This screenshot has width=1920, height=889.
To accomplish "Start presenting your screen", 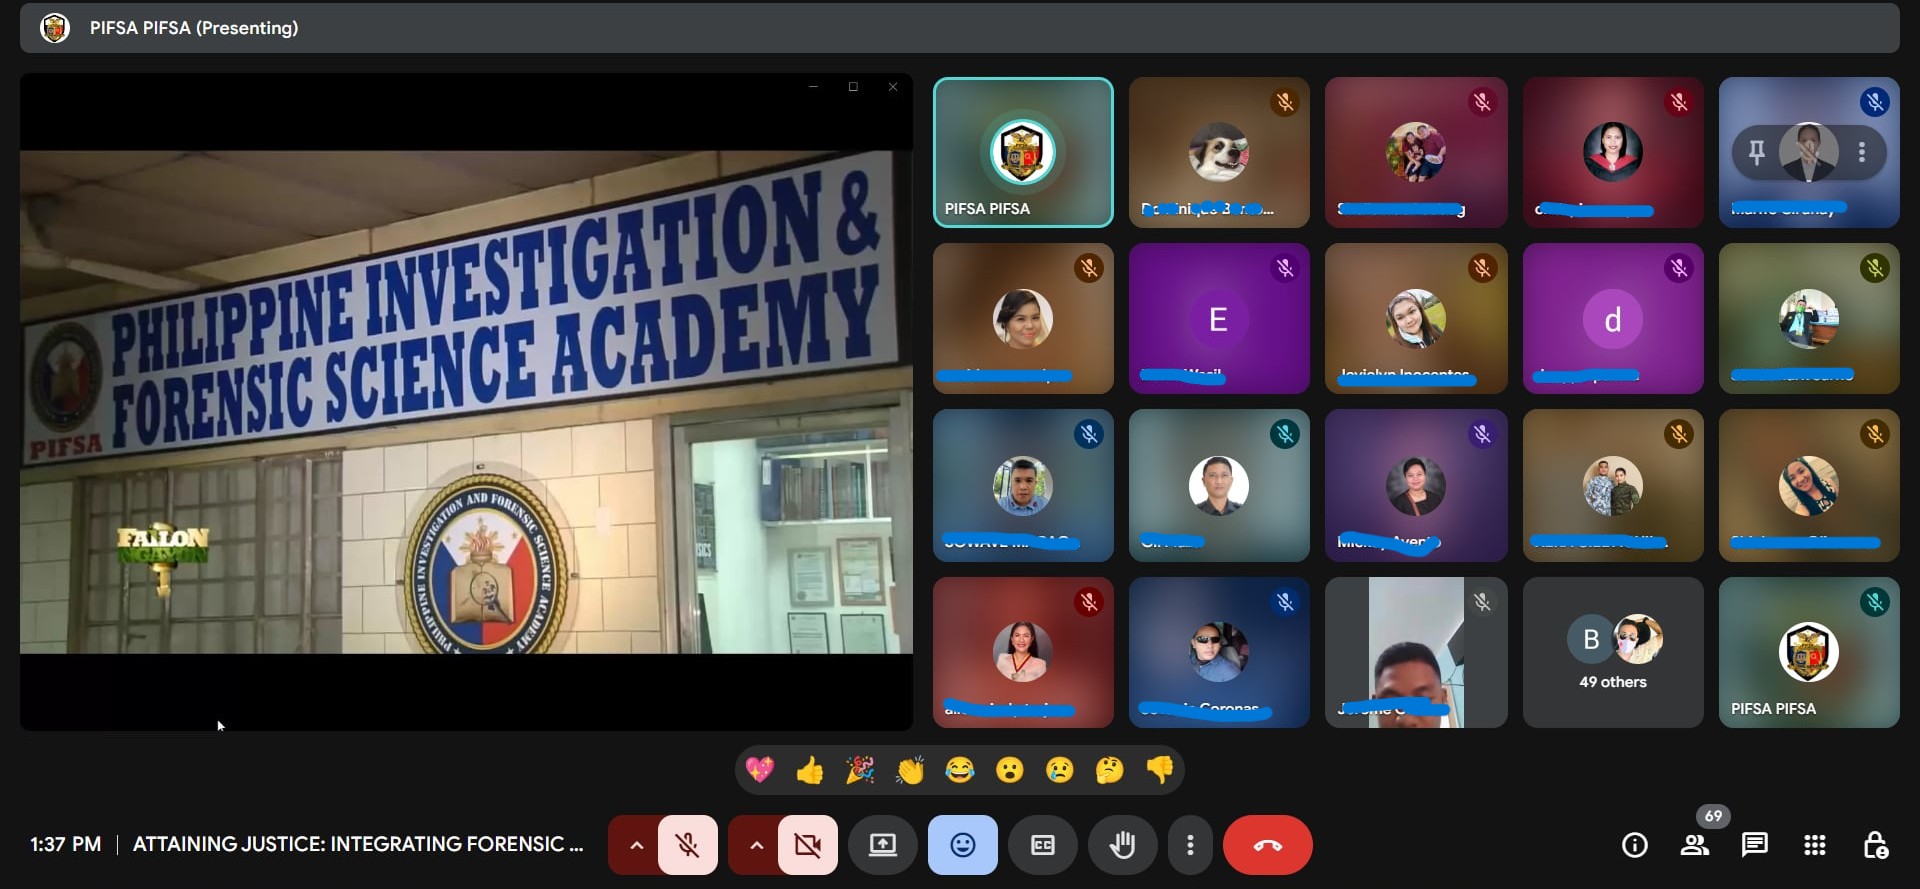I will point(883,845).
